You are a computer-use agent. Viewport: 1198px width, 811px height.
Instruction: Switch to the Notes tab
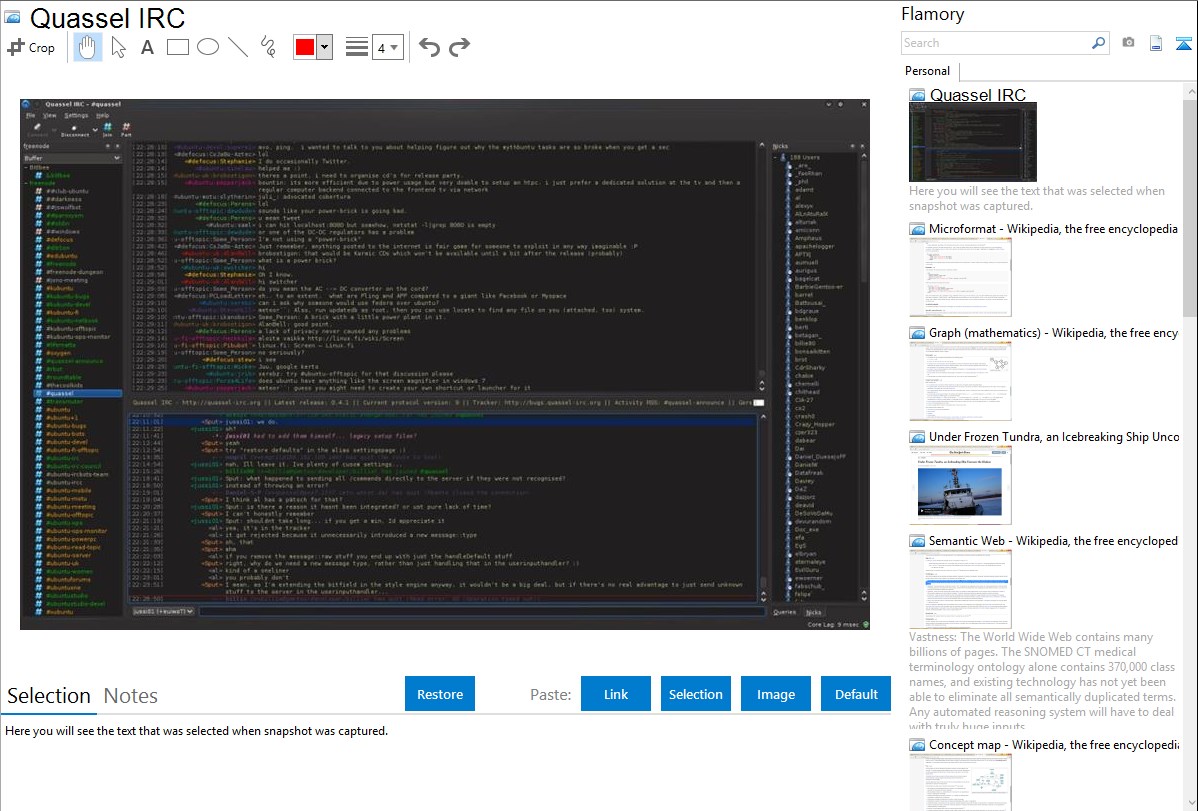click(131, 696)
